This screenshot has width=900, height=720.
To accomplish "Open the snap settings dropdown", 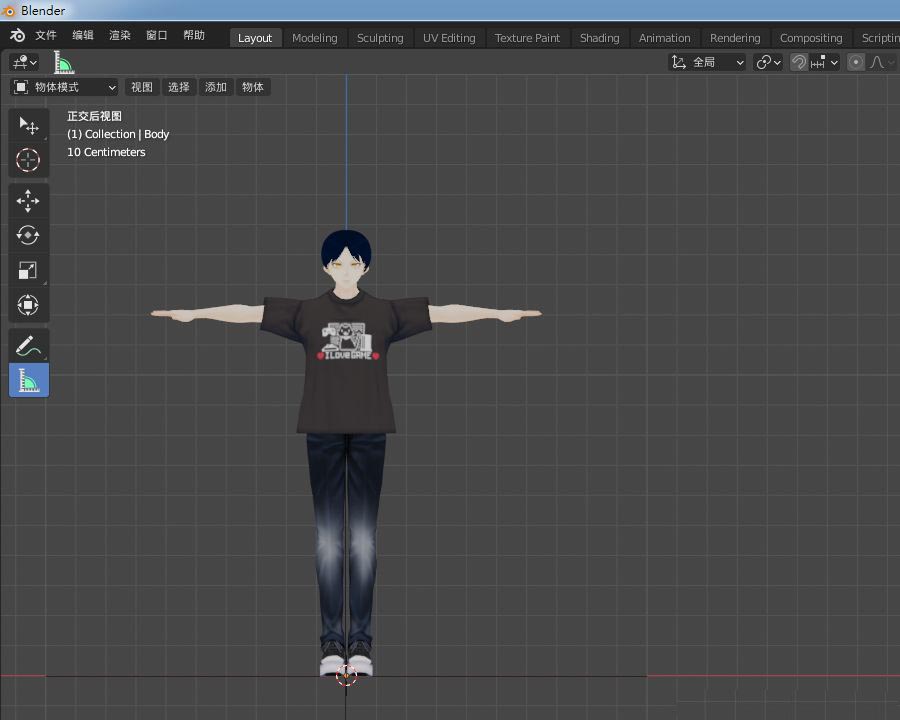I will pyautogui.click(x=824, y=62).
